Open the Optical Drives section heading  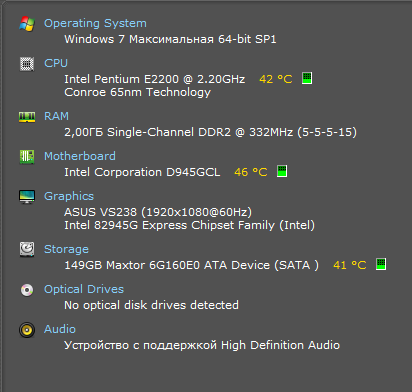[84, 289]
